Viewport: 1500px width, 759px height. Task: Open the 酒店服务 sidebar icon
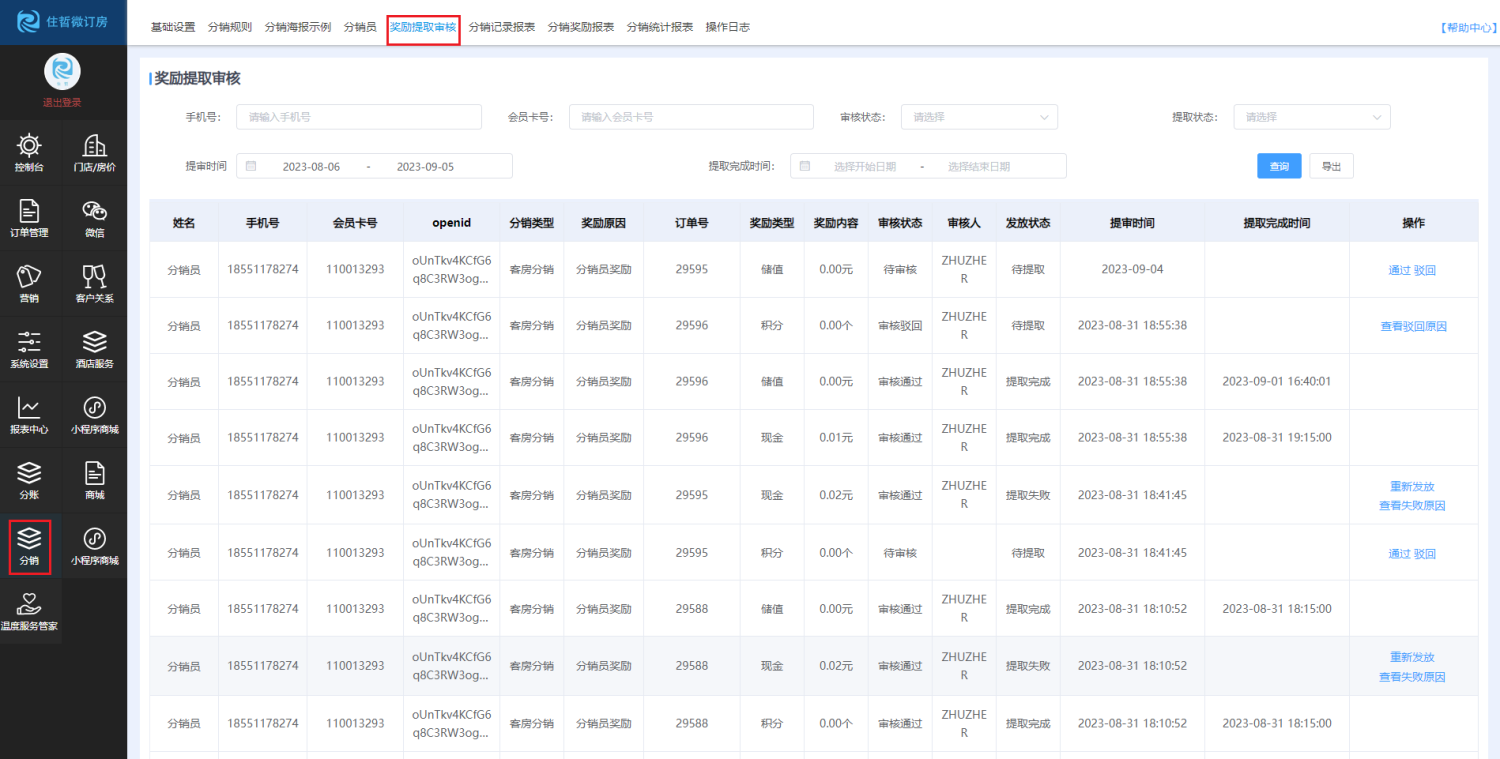coord(95,350)
